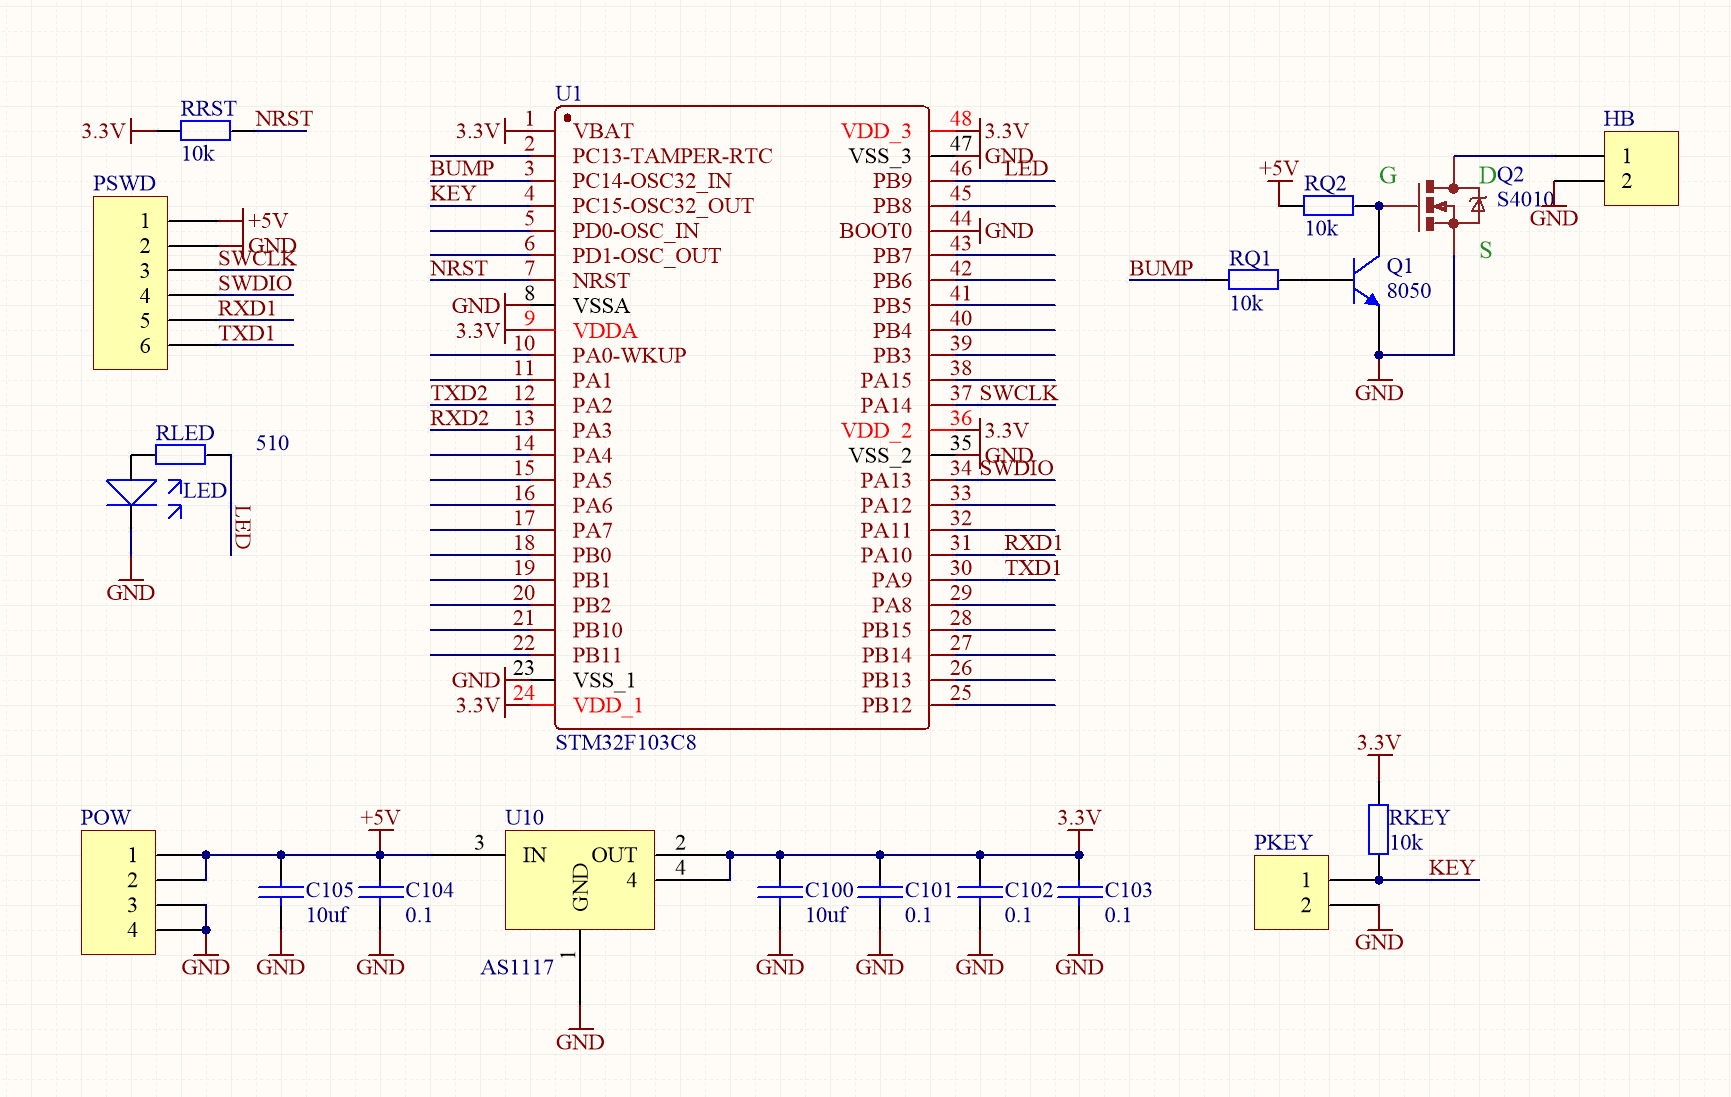This screenshot has width=1731, height=1097.
Task: Click the PD0-OSC_IN pin name
Action: (635, 231)
